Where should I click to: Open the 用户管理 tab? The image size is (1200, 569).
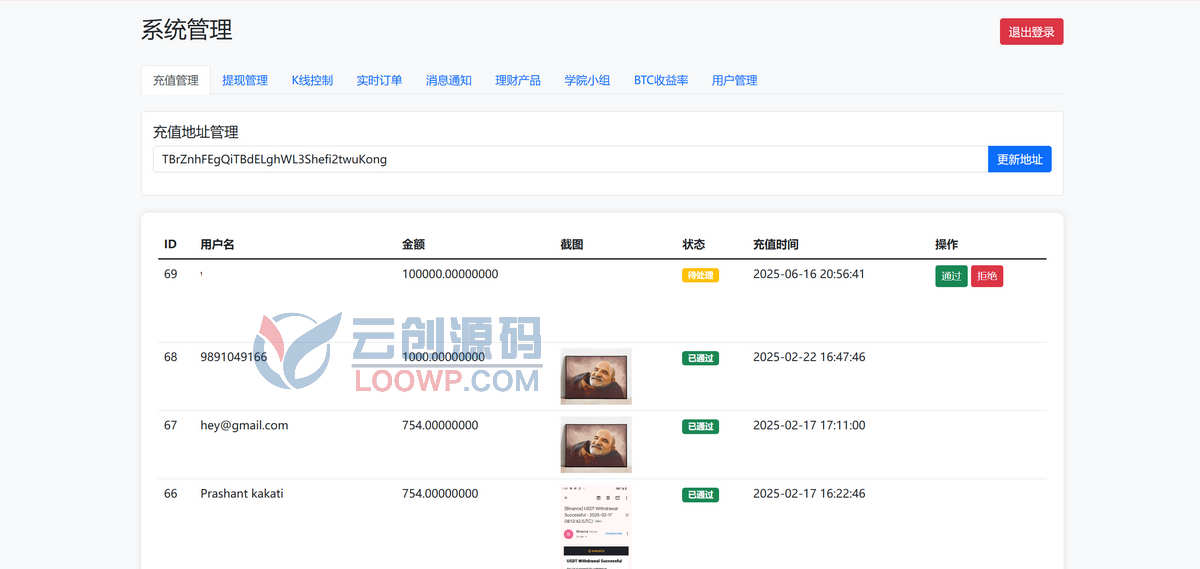[735, 80]
